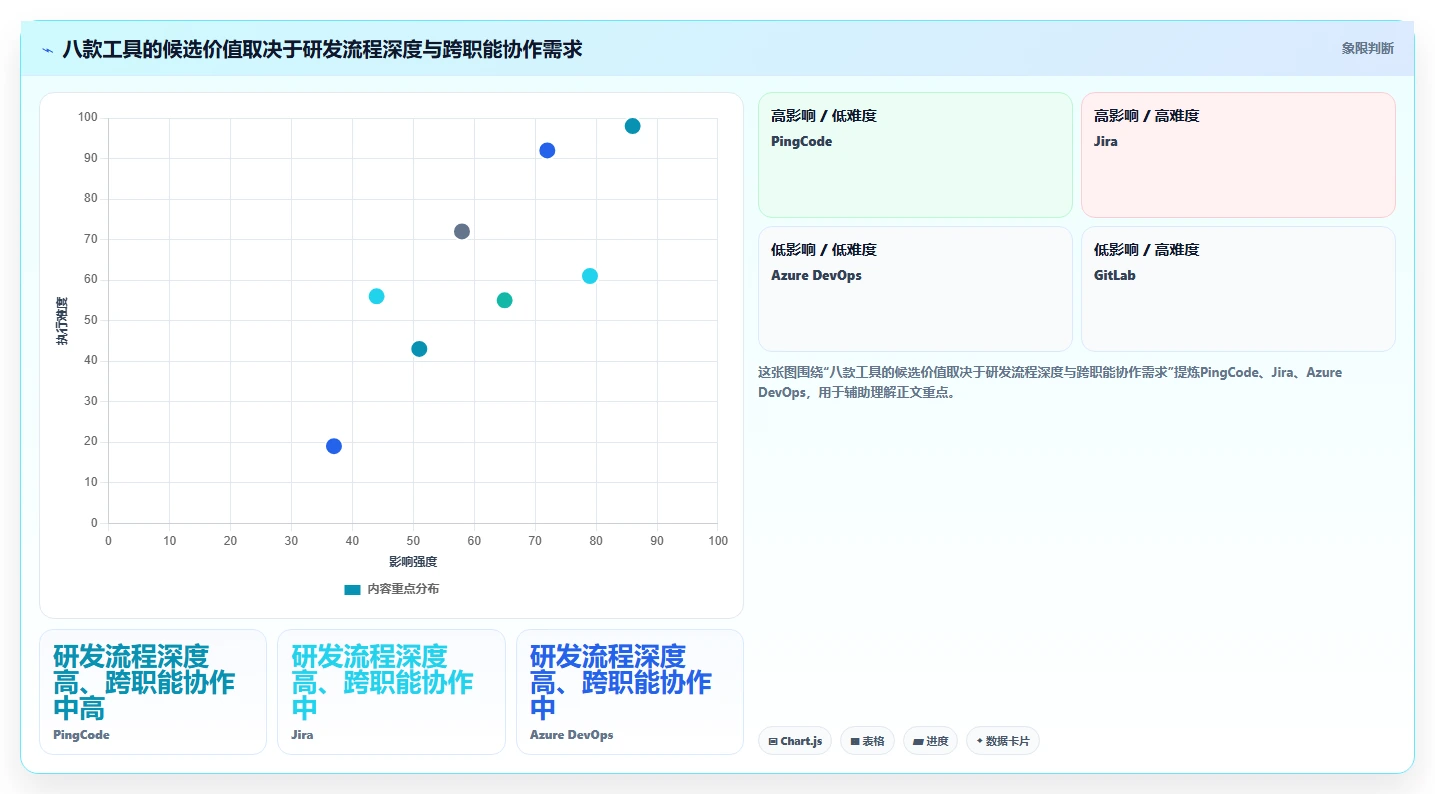The height and width of the screenshot is (794, 1435).
Task: Click the y-axis tick label 20
Action: coord(91,442)
